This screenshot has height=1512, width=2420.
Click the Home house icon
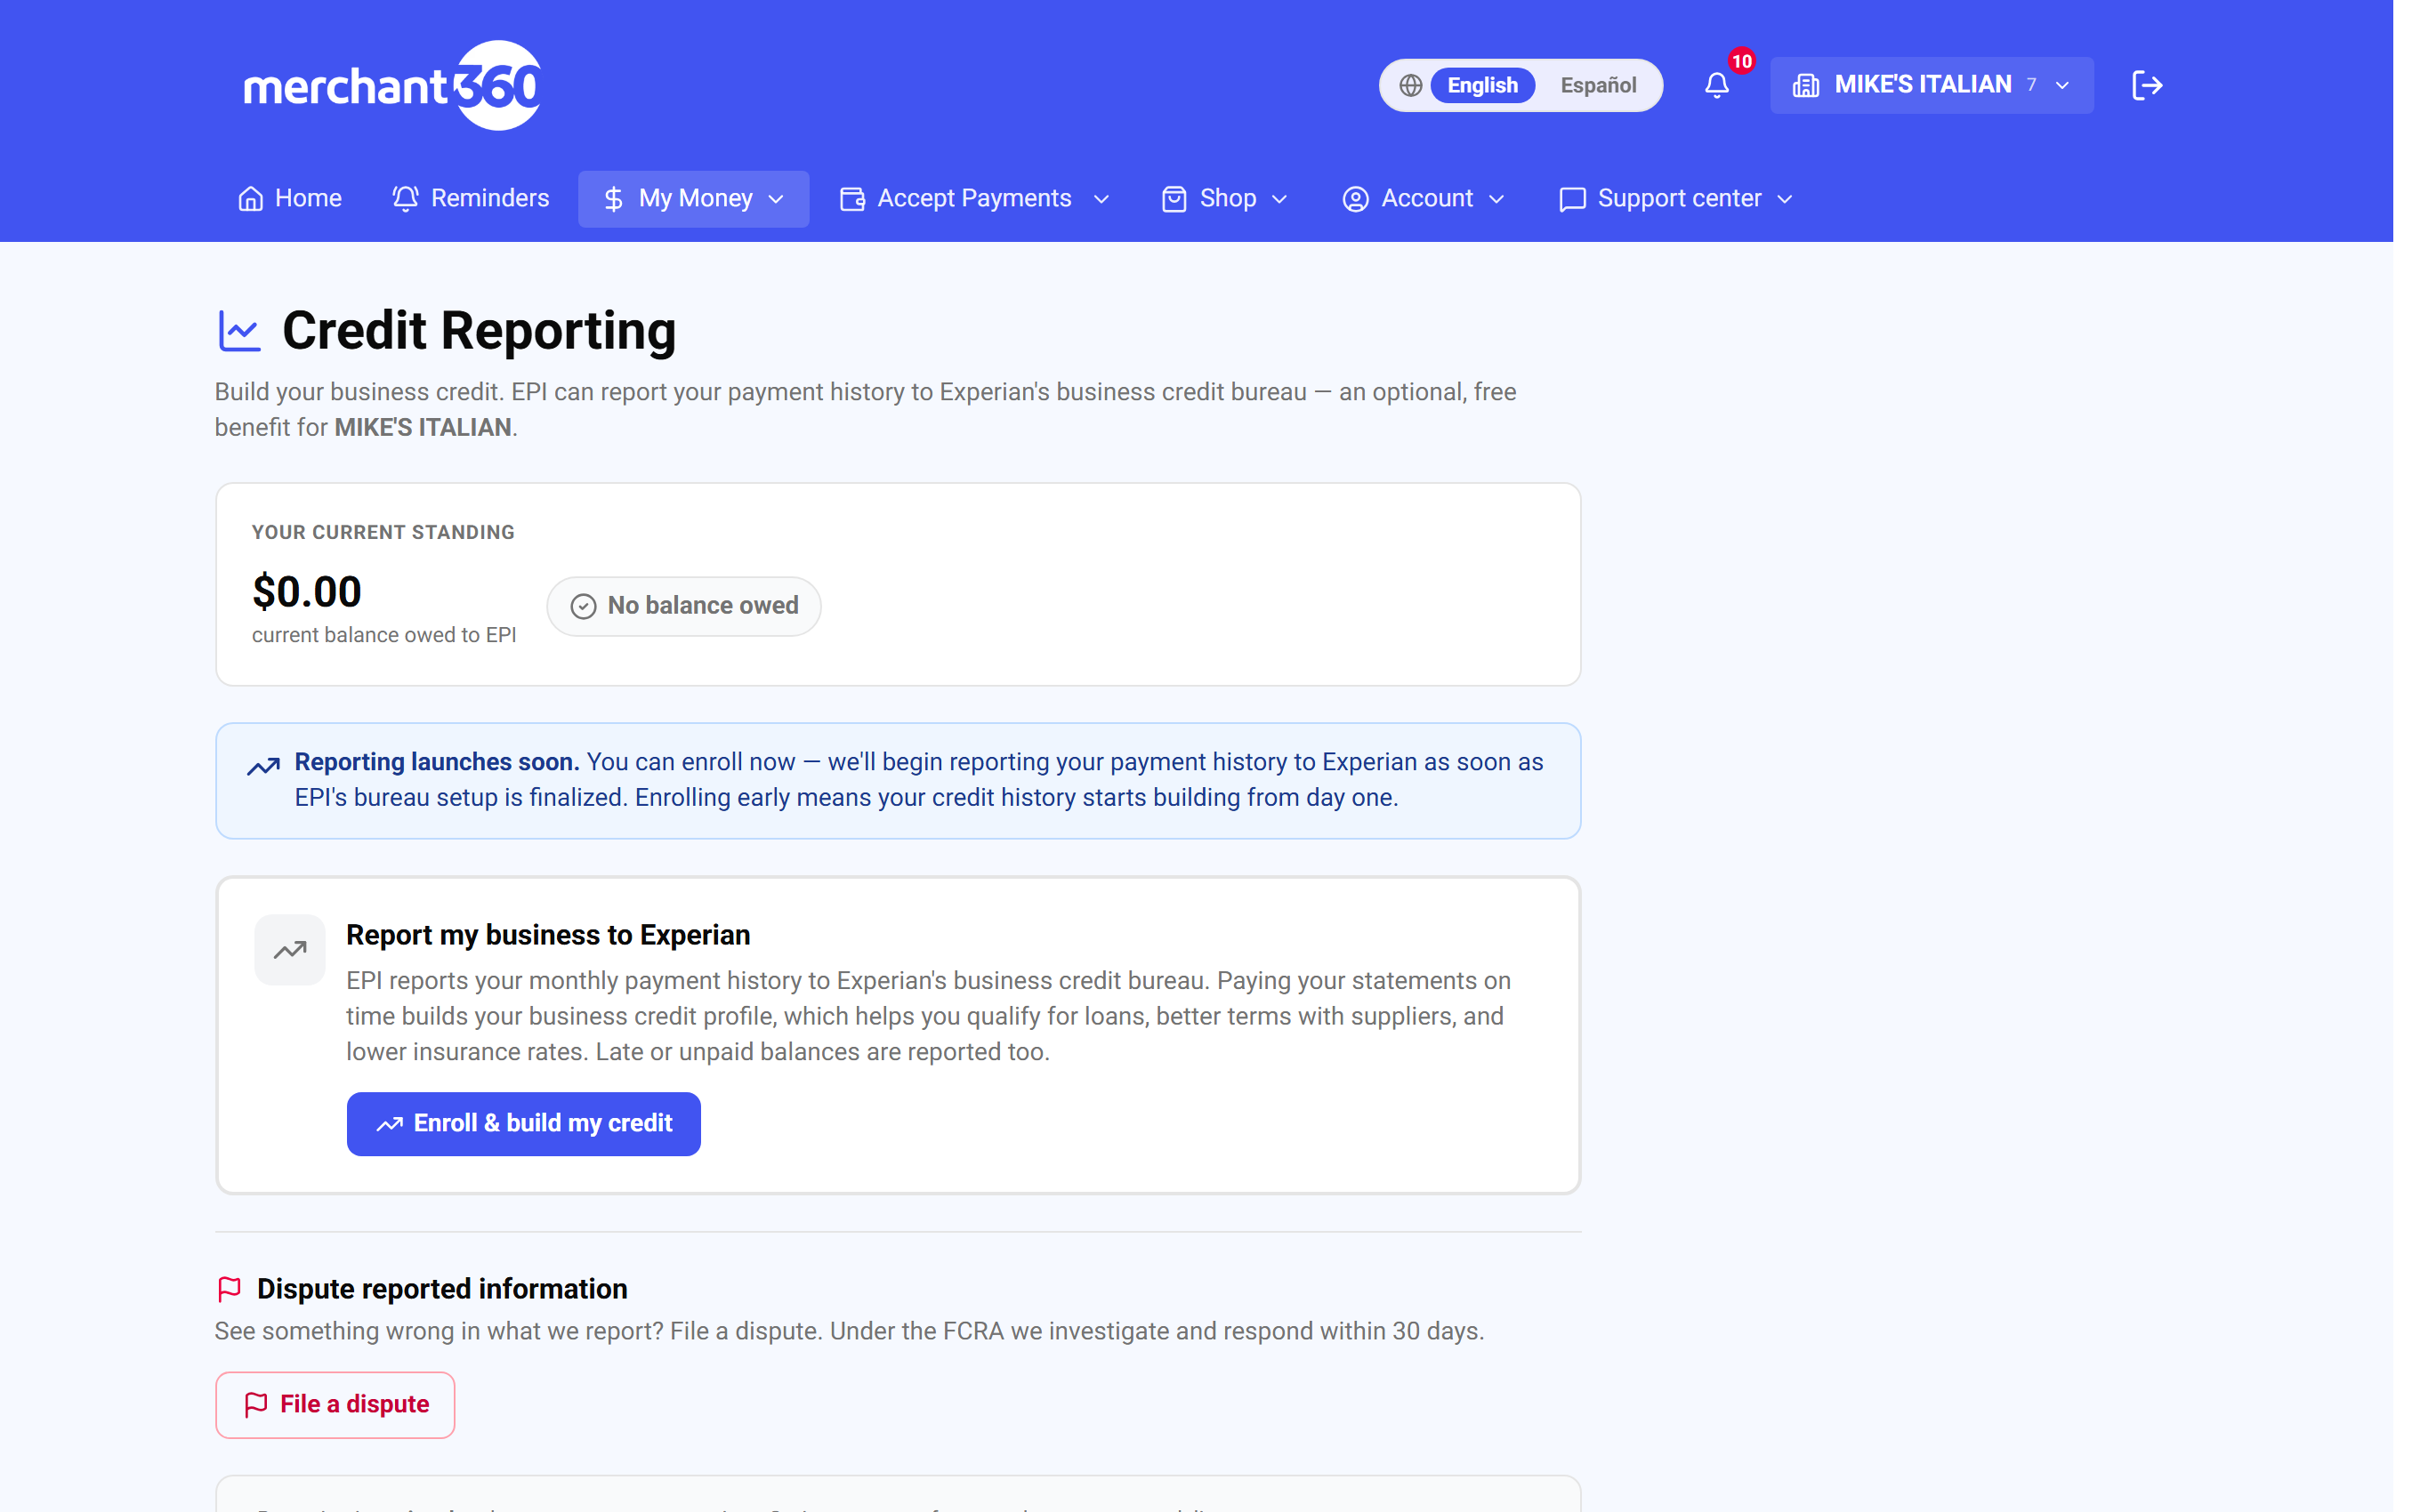(x=250, y=199)
